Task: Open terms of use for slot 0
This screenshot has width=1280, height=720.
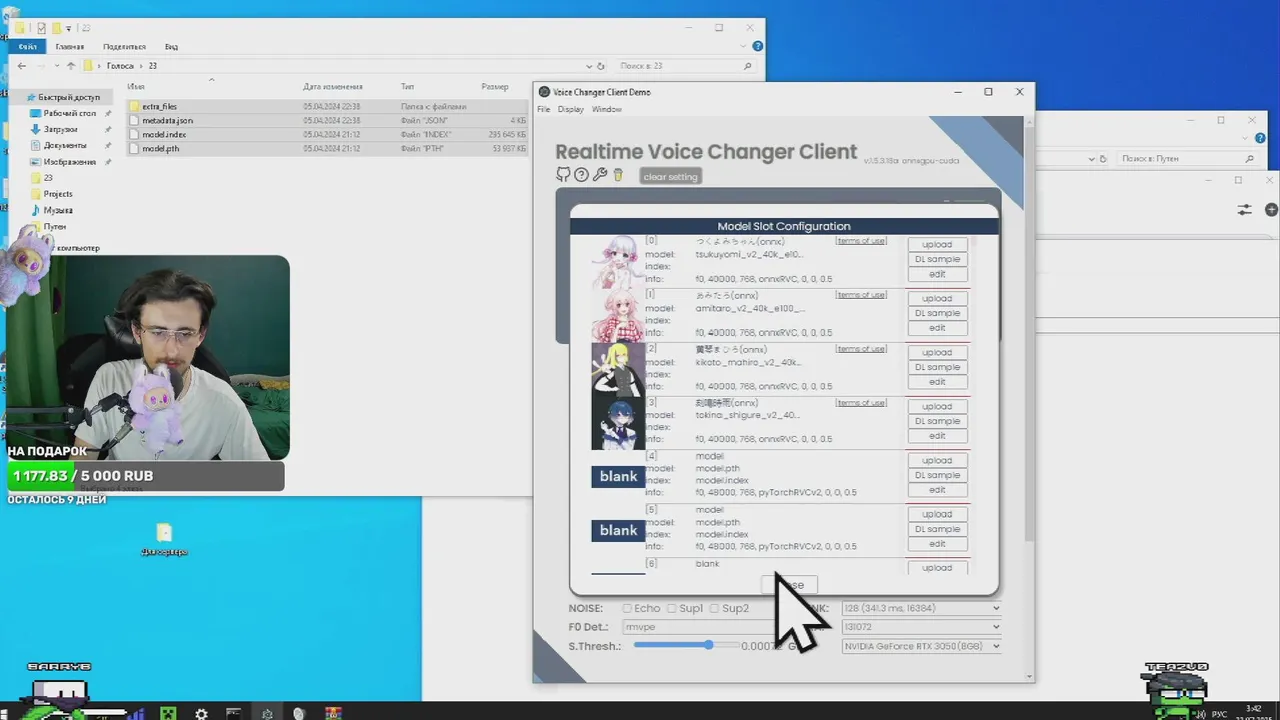Action: [x=861, y=241]
